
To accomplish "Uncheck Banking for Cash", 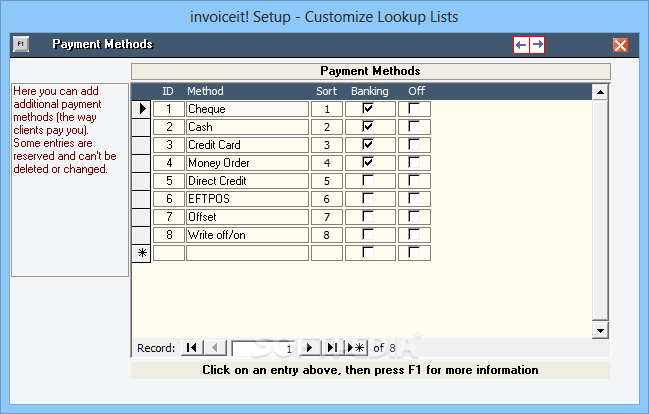I will click(368, 126).
